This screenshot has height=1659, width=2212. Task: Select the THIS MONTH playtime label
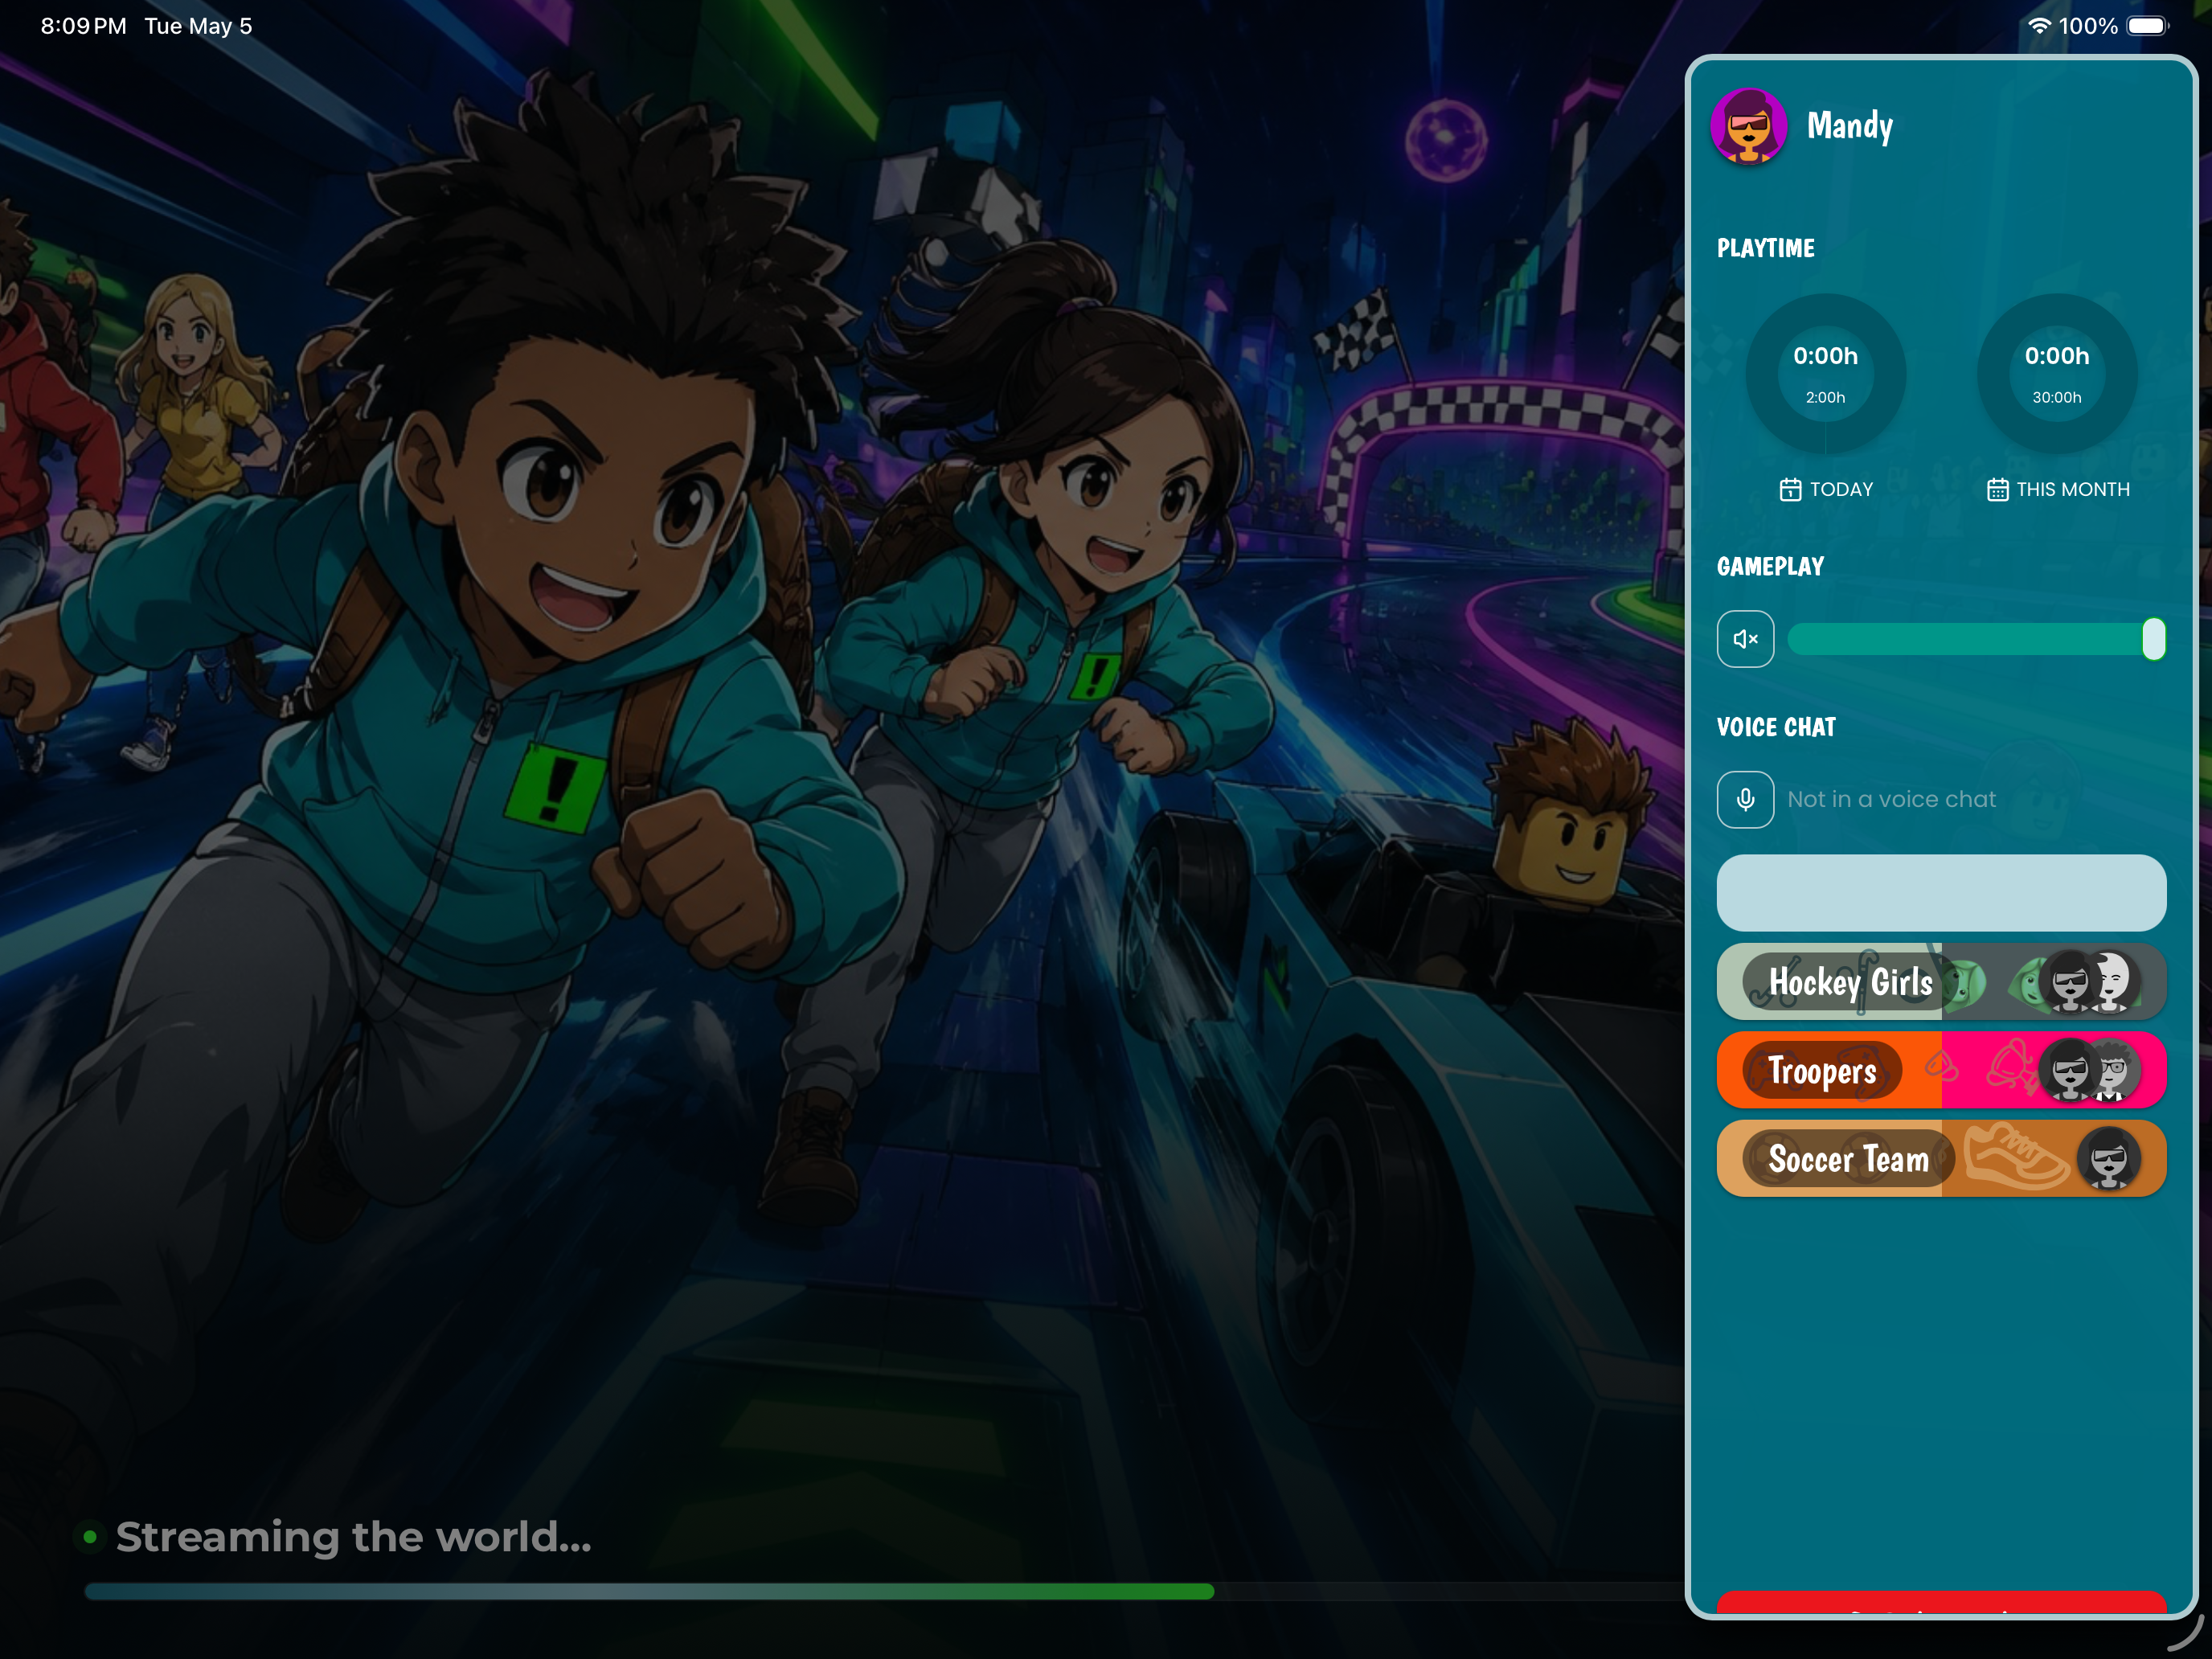click(2072, 489)
